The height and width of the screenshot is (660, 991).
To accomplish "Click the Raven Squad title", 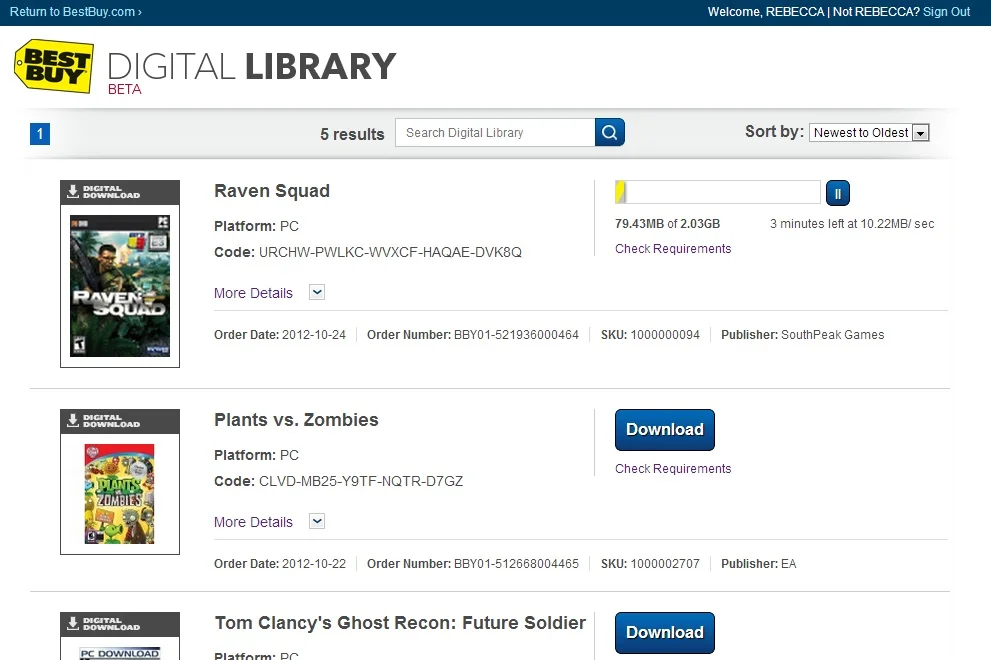I will point(272,191).
